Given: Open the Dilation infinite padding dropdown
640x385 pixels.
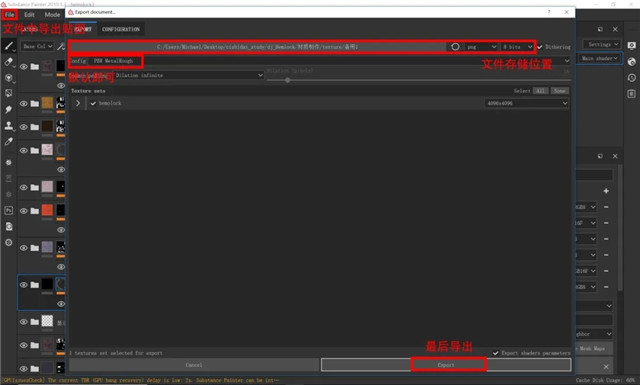Looking at the screenshot, I should tap(189, 75).
